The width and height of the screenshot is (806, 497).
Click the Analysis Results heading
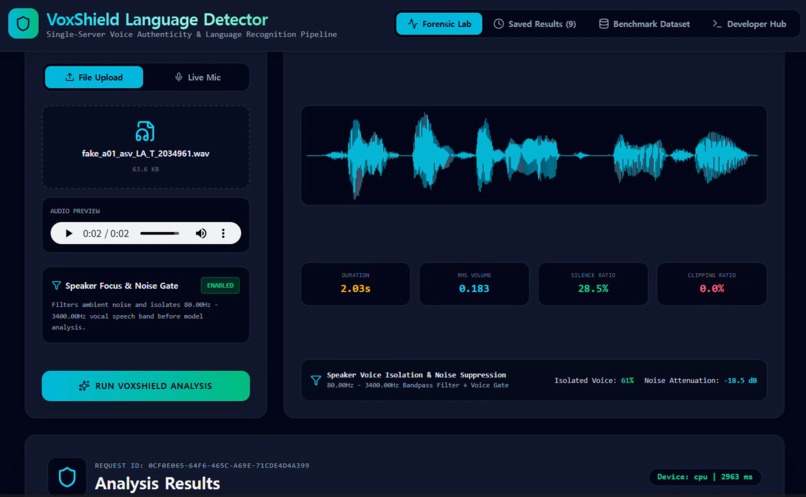157,484
